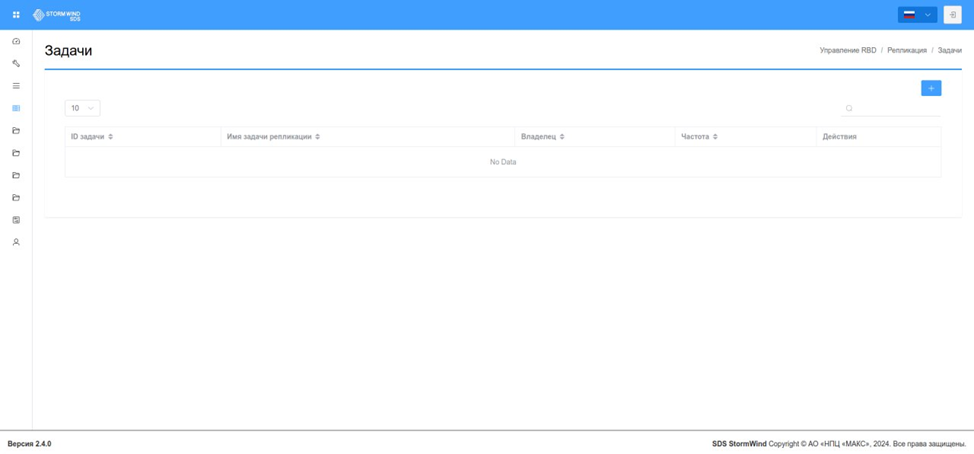The image size is (974, 454).
Task: Open the dashboard gauge icon in sidebar
Action: [x=16, y=41]
